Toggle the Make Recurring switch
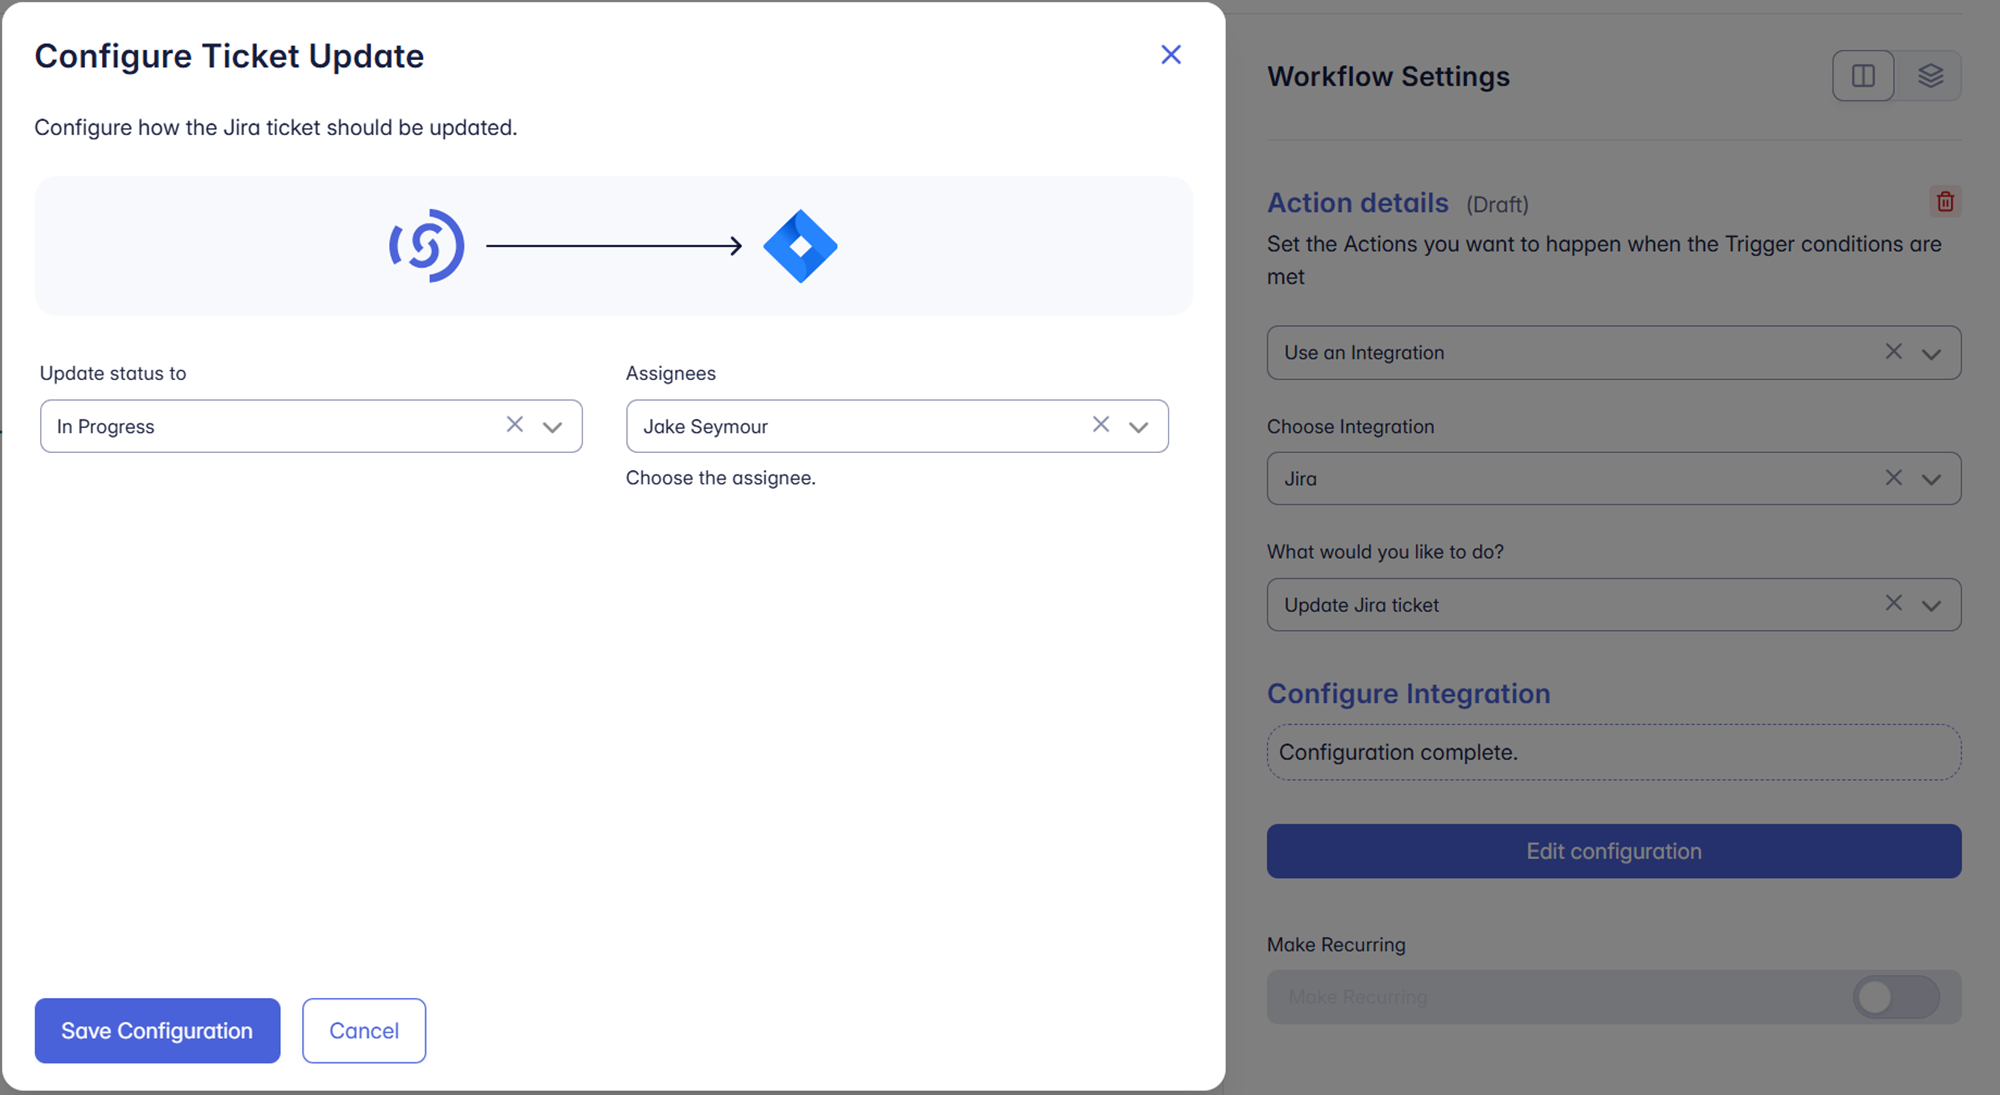Image resolution: width=2000 pixels, height=1095 pixels. click(x=1895, y=997)
